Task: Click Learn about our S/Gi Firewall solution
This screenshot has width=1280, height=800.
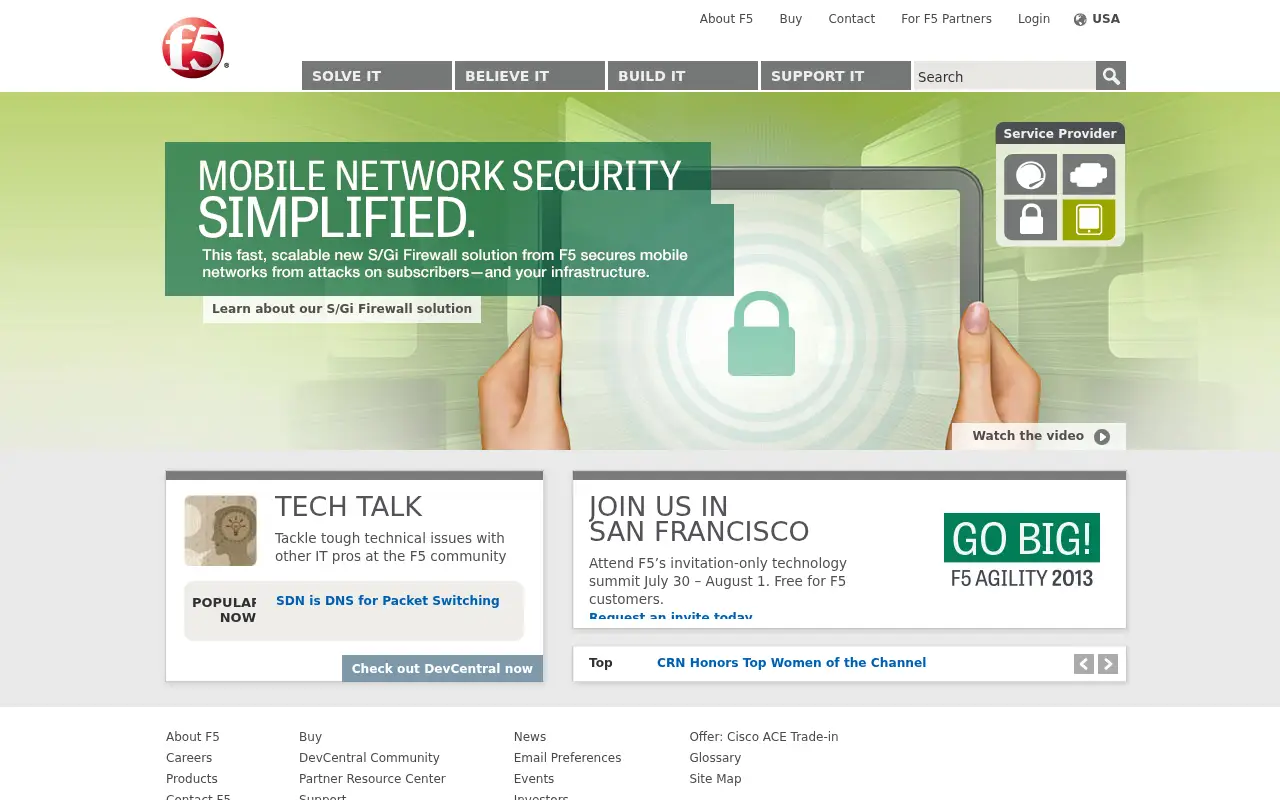Action: 342,309
